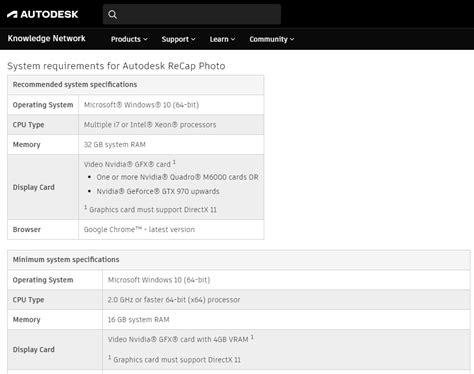Click the Autodesk logo

(42, 14)
